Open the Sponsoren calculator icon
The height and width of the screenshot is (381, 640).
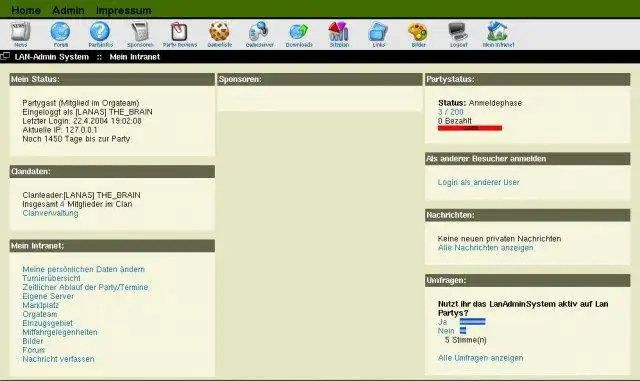(140, 32)
